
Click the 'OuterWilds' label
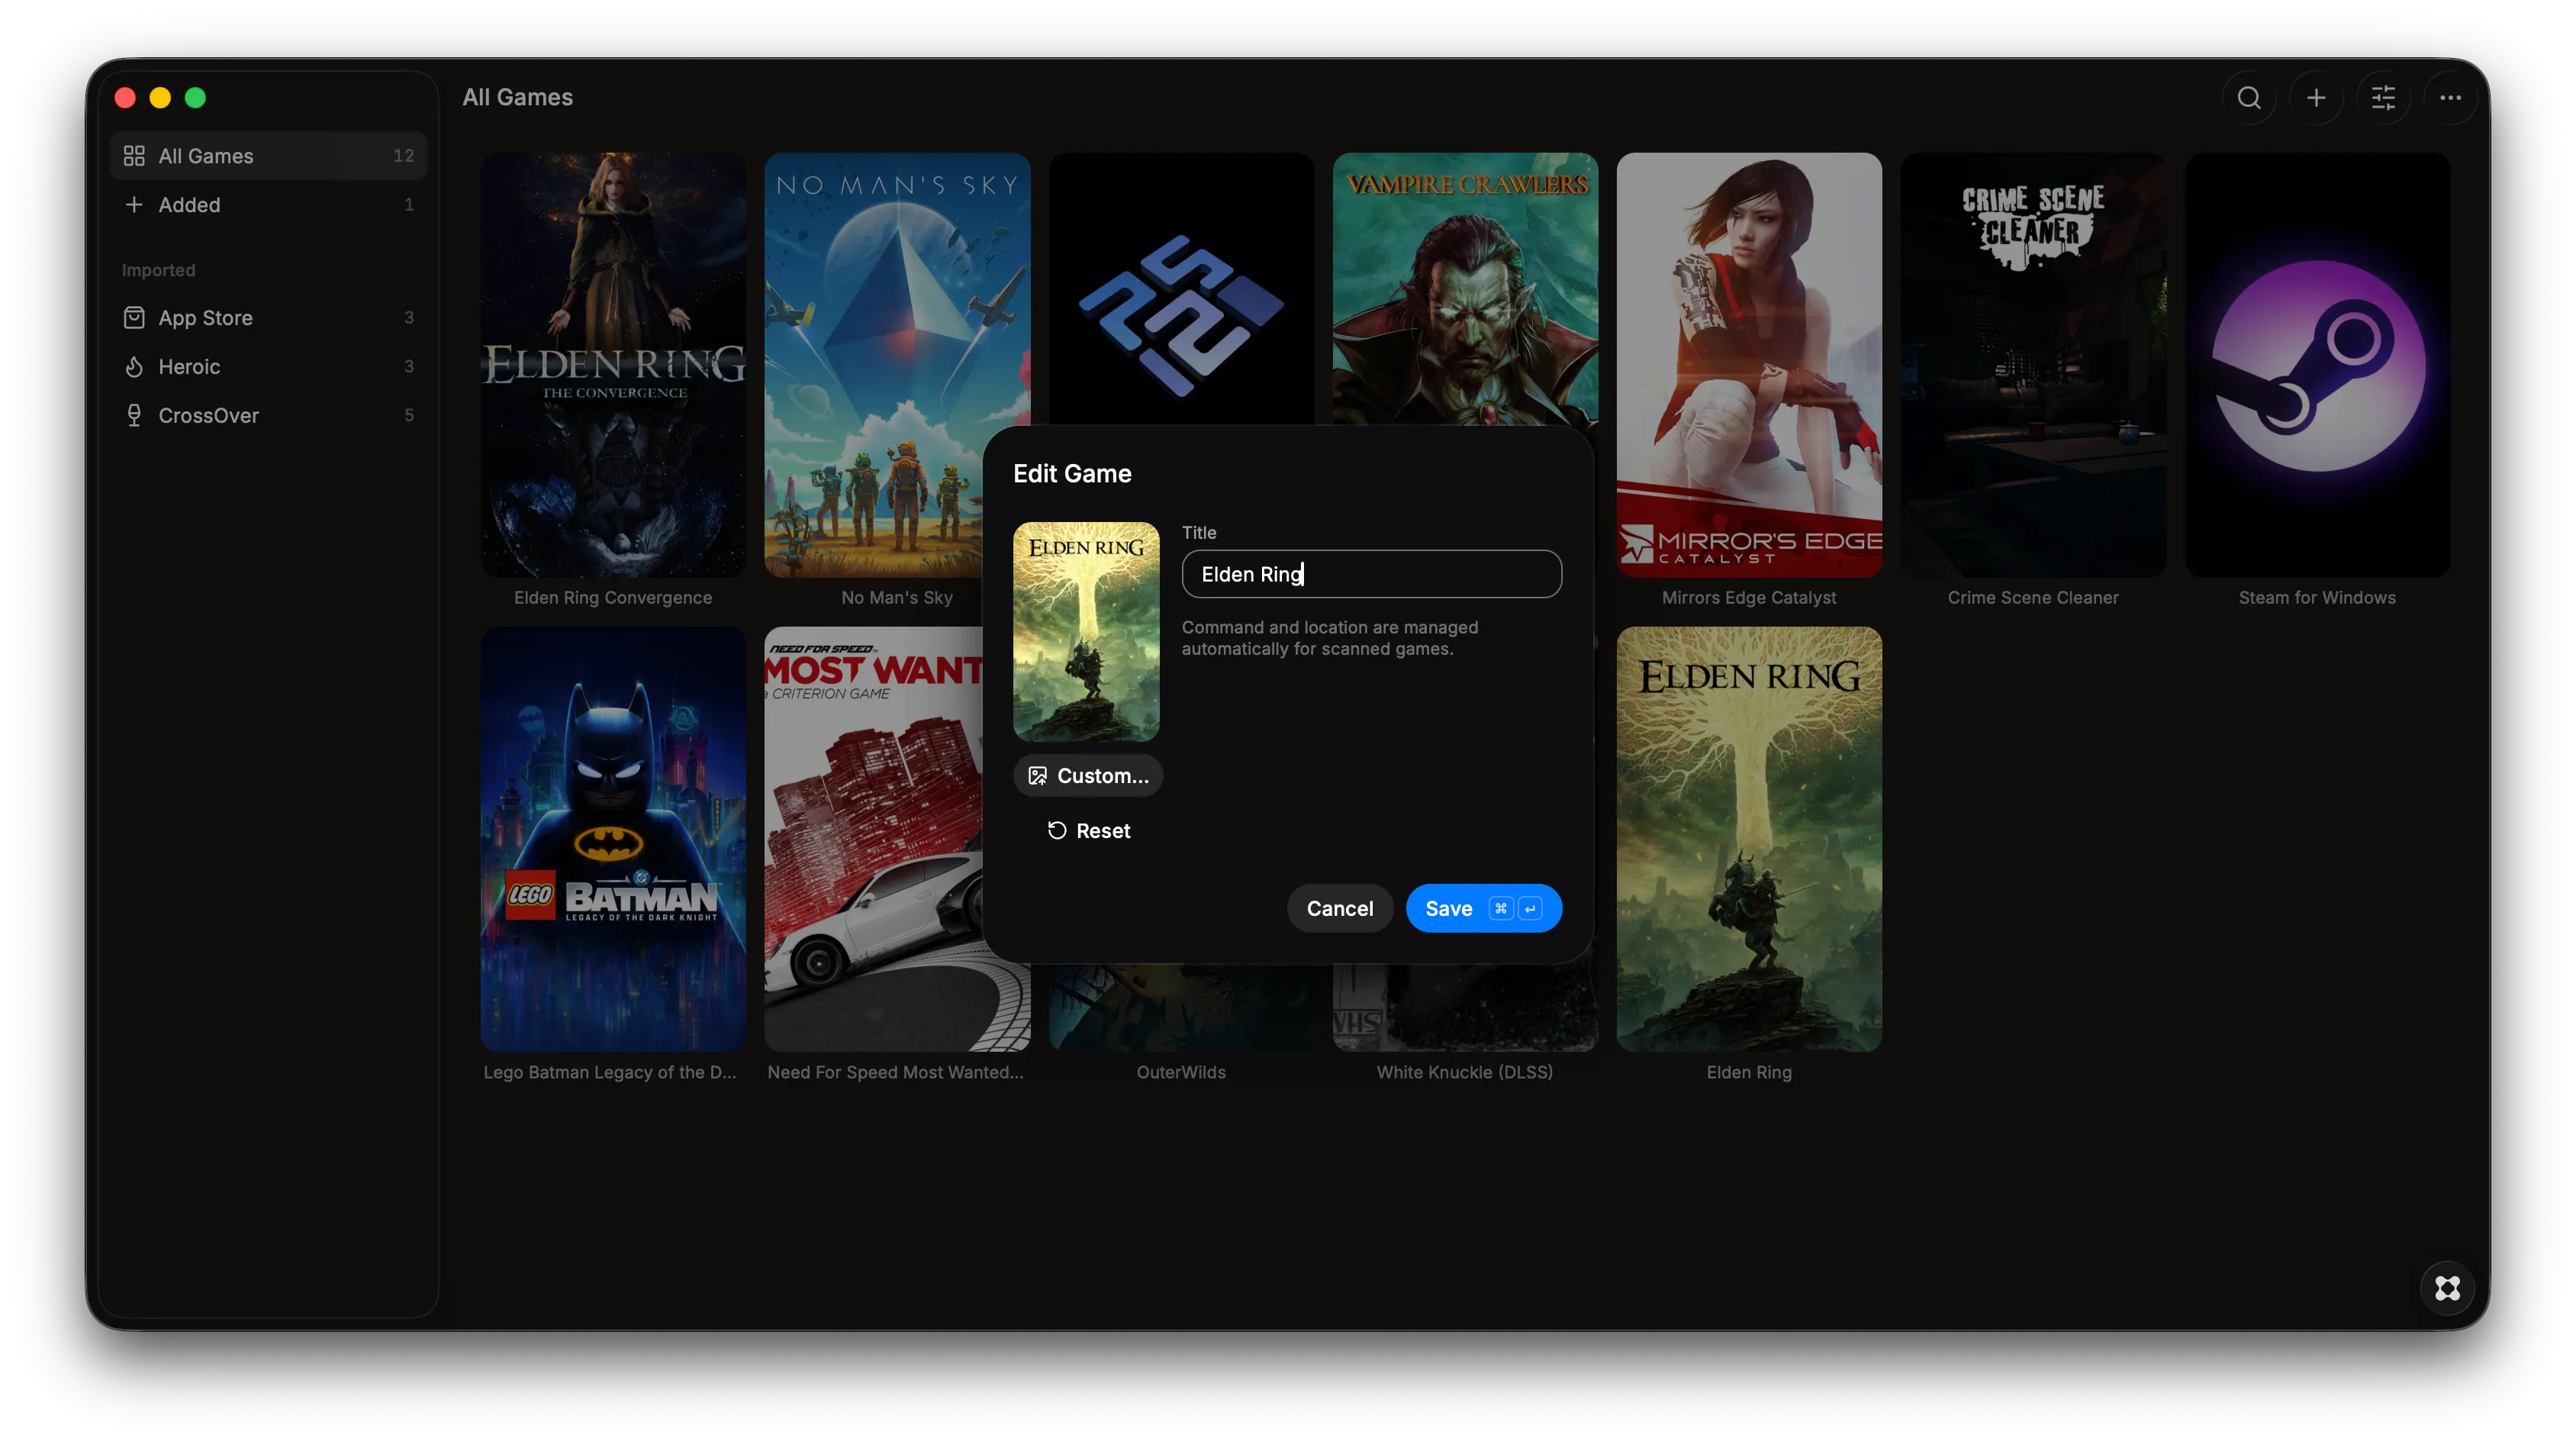pos(1181,1072)
